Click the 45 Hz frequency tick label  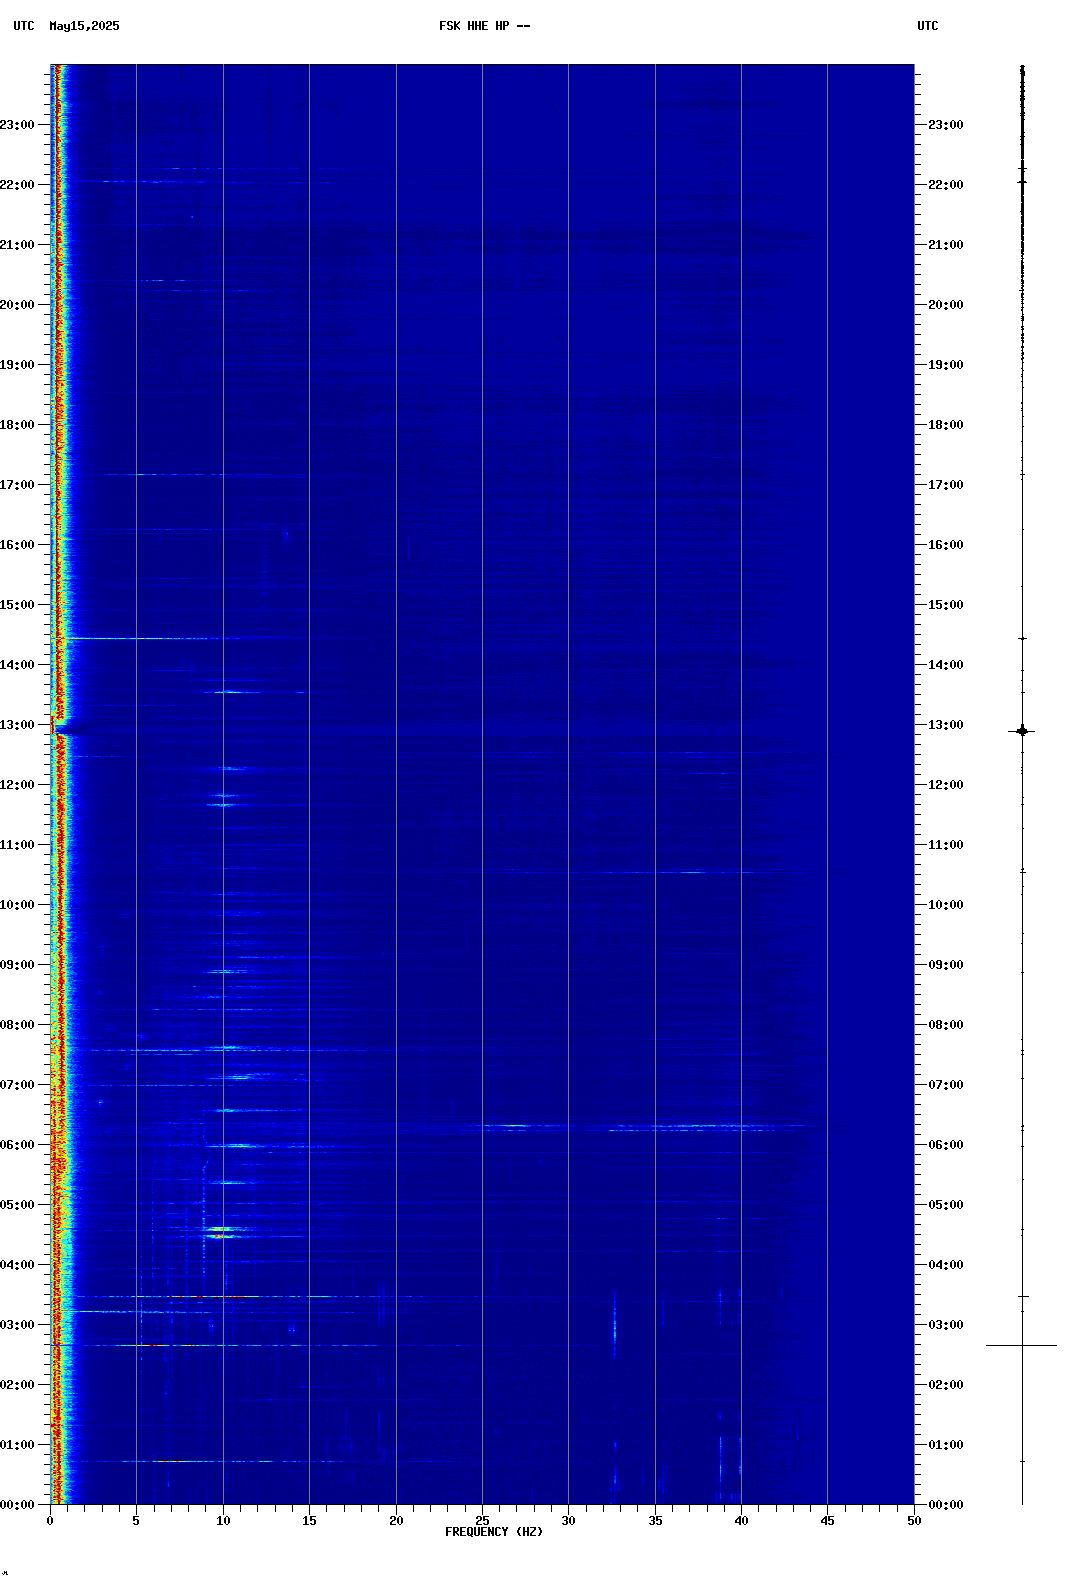(x=827, y=1521)
